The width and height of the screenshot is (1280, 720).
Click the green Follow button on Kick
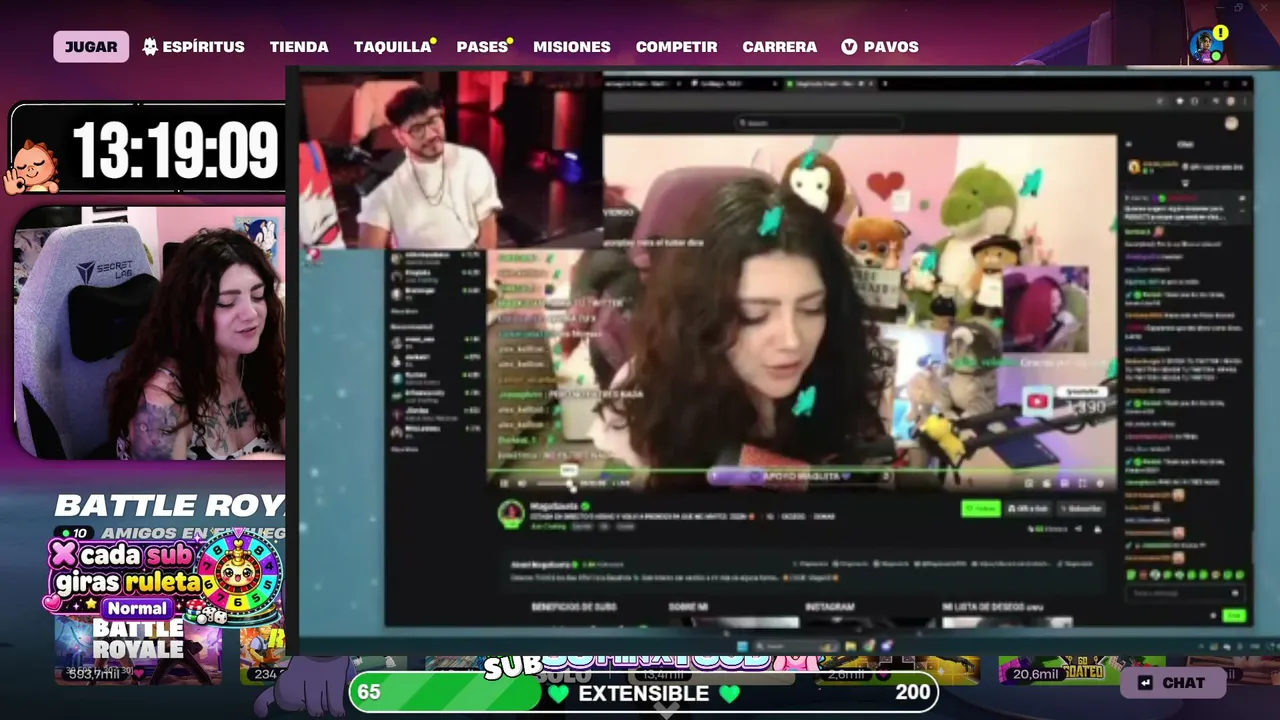pos(981,509)
